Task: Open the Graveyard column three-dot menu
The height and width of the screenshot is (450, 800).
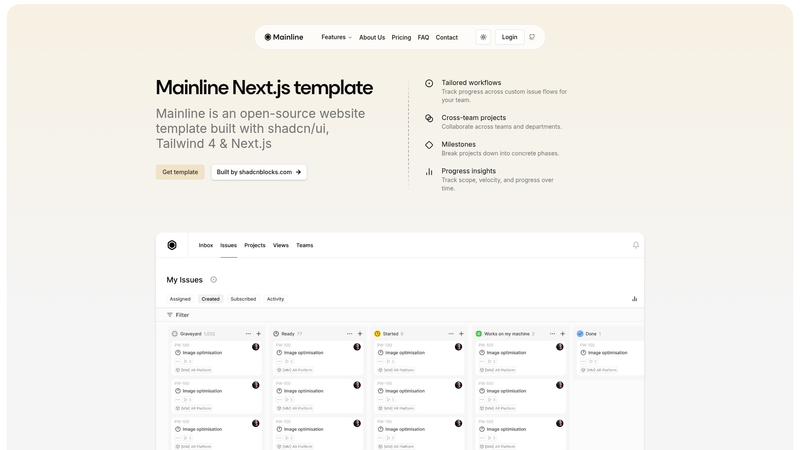Action: pos(248,334)
